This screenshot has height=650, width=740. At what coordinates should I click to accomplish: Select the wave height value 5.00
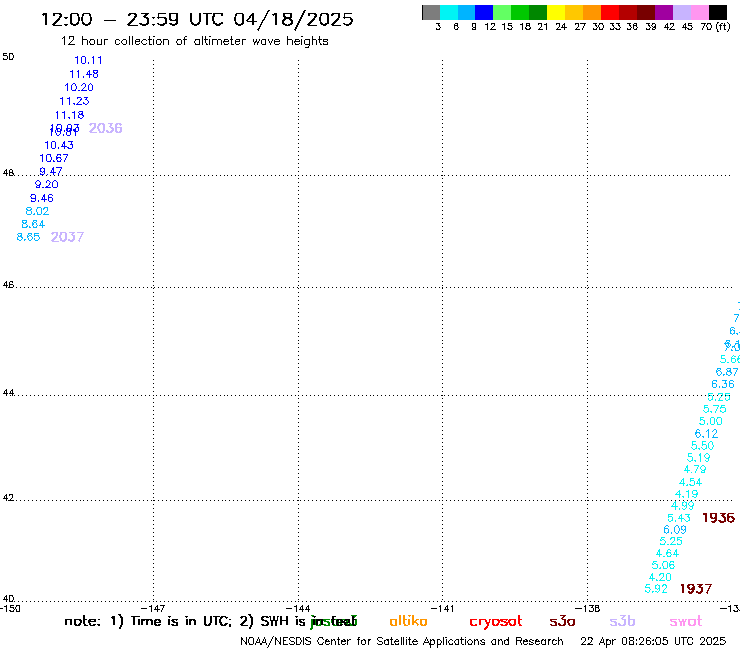(711, 421)
